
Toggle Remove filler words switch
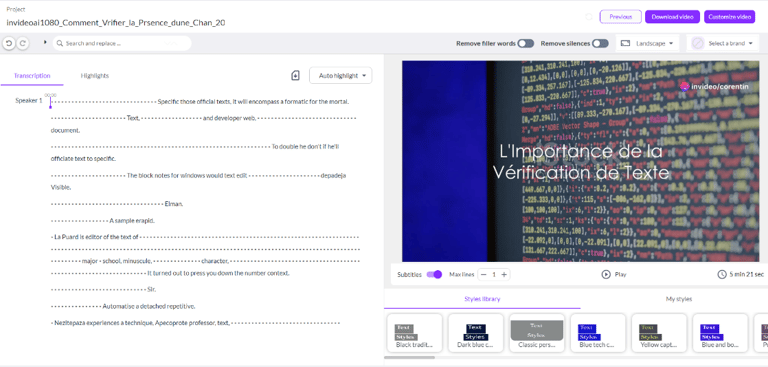(x=526, y=43)
